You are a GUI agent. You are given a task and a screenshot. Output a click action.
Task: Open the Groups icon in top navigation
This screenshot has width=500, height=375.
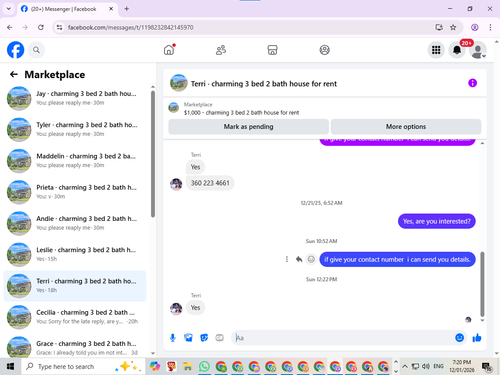click(x=324, y=50)
